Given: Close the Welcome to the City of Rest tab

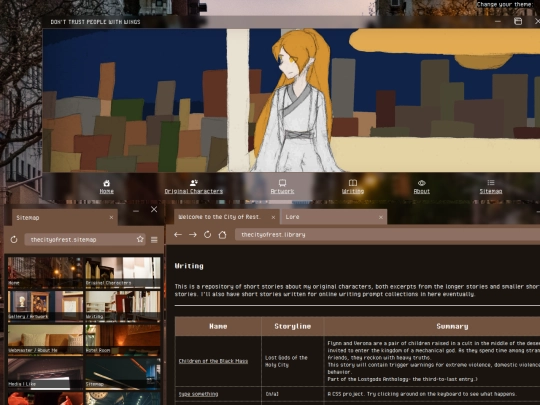Looking at the screenshot, I should click(273, 217).
